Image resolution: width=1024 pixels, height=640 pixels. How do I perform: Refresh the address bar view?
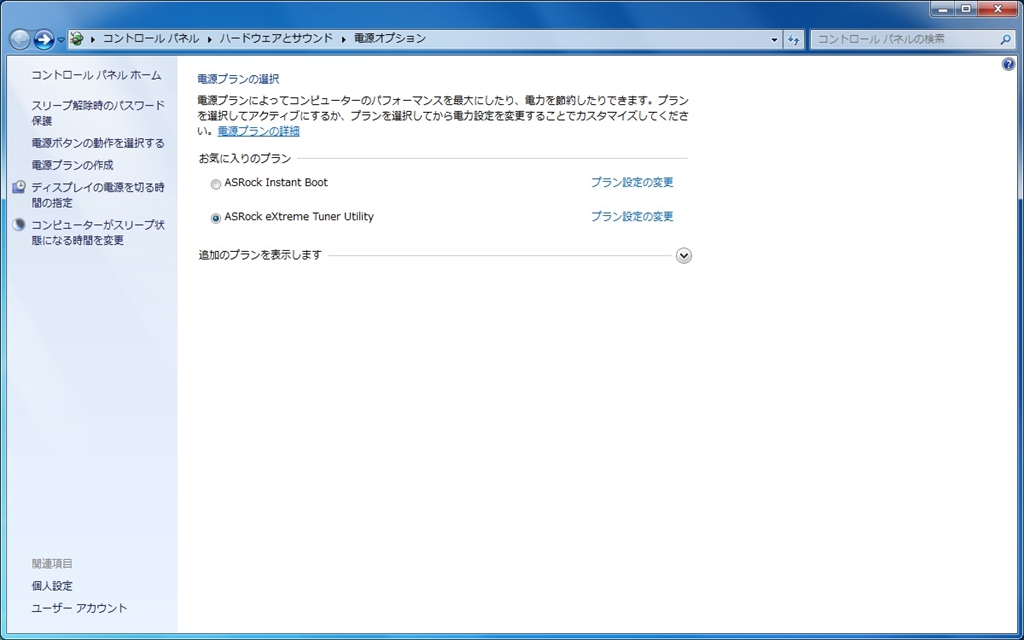(x=793, y=40)
